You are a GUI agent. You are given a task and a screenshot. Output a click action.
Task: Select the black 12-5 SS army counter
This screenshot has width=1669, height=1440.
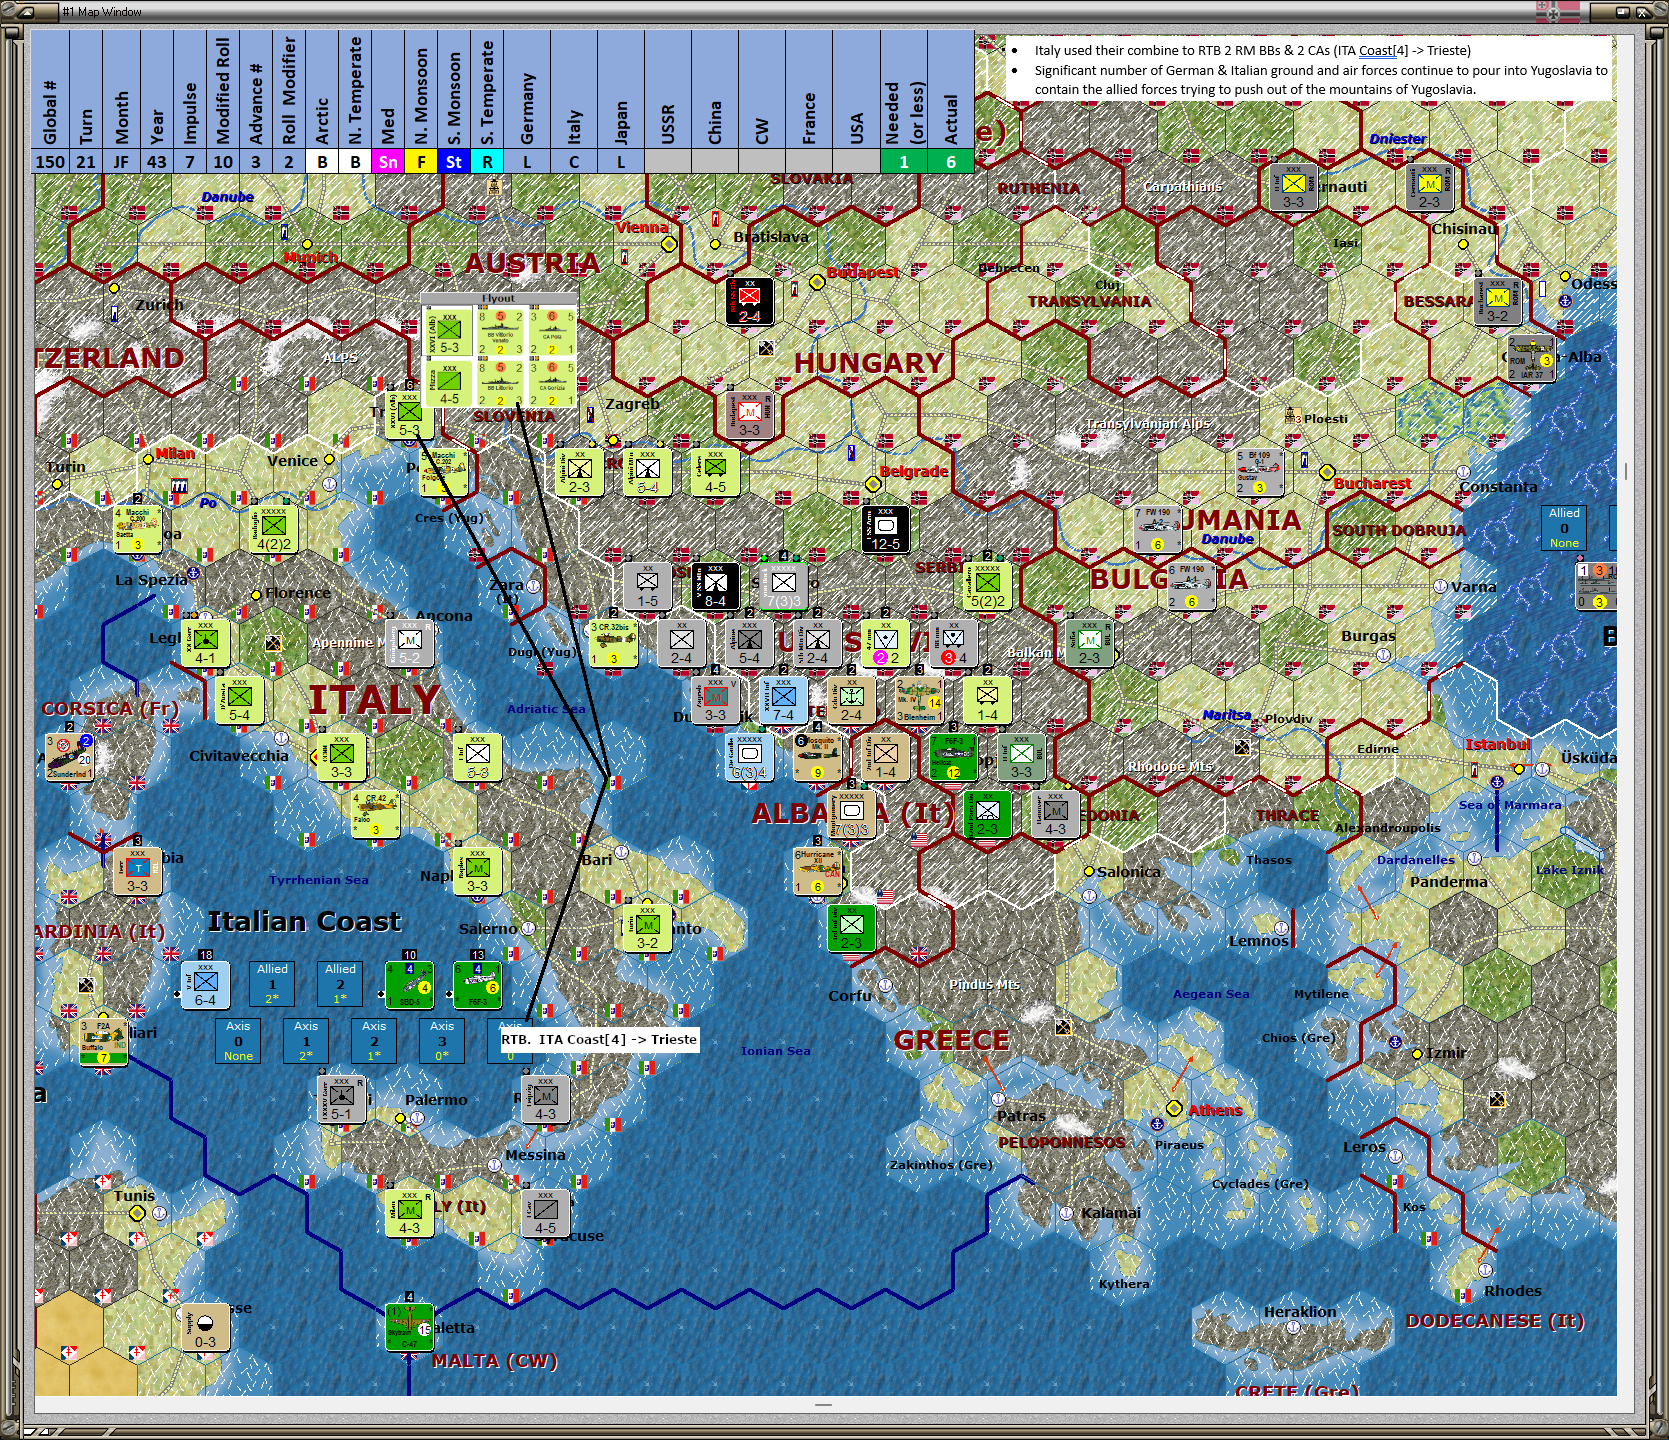[886, 529]
